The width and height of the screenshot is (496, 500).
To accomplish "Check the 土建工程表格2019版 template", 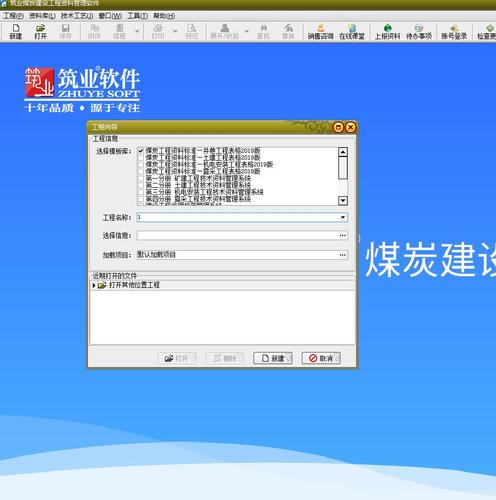I will pyautogui.click(x=141, y=158).
